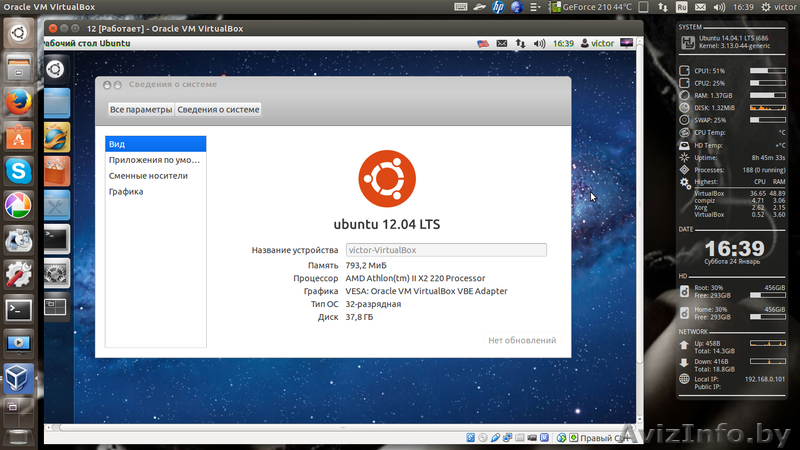Click the HP icon in the top panel
This screenshot has height=450, width=800.
[498, 9]
